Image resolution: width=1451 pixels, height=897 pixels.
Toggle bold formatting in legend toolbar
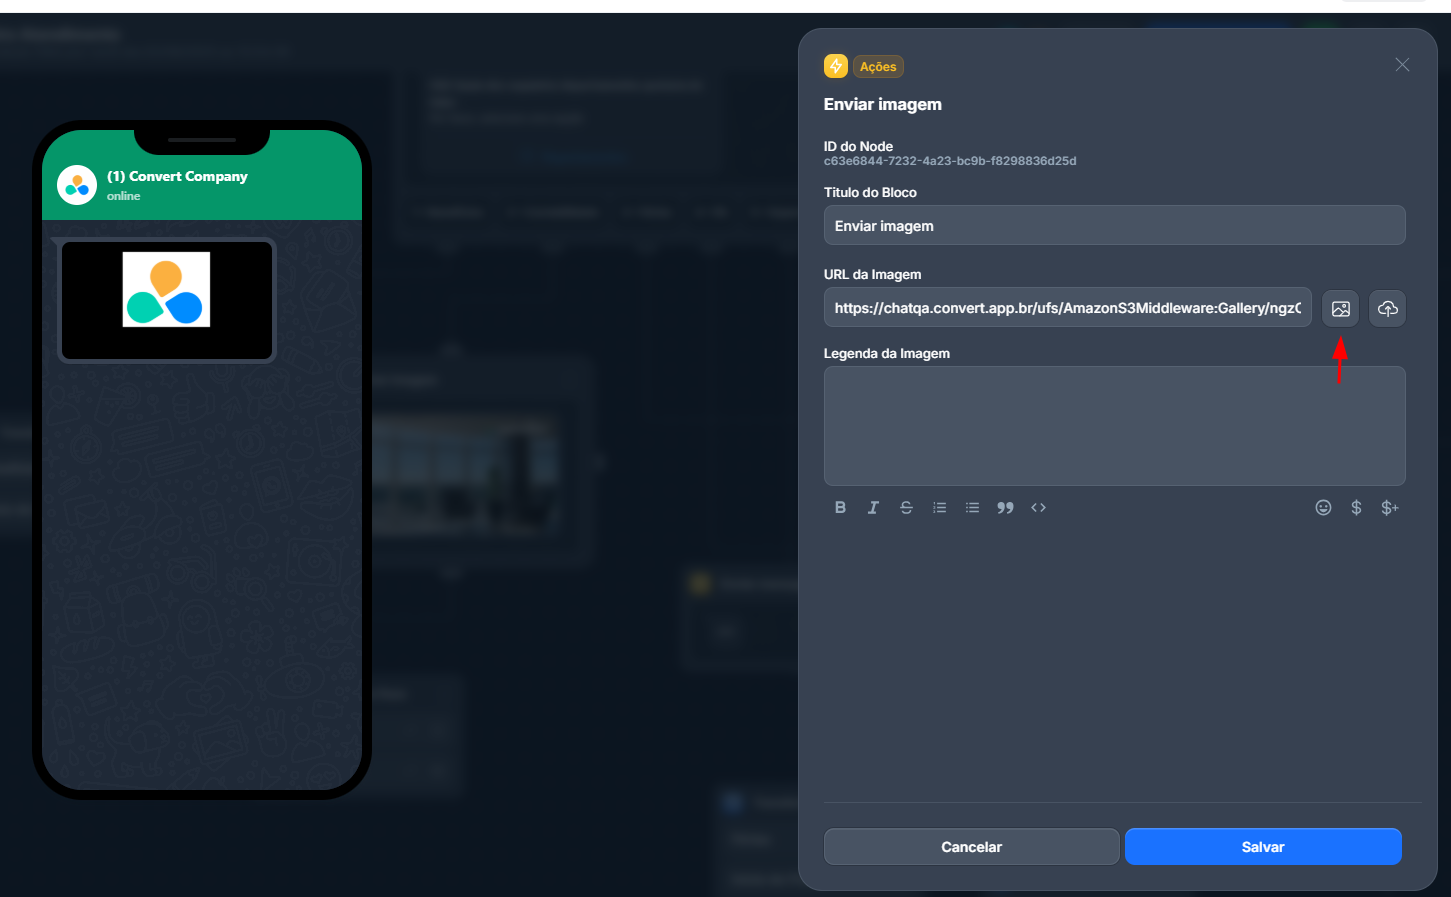(840, 508)
